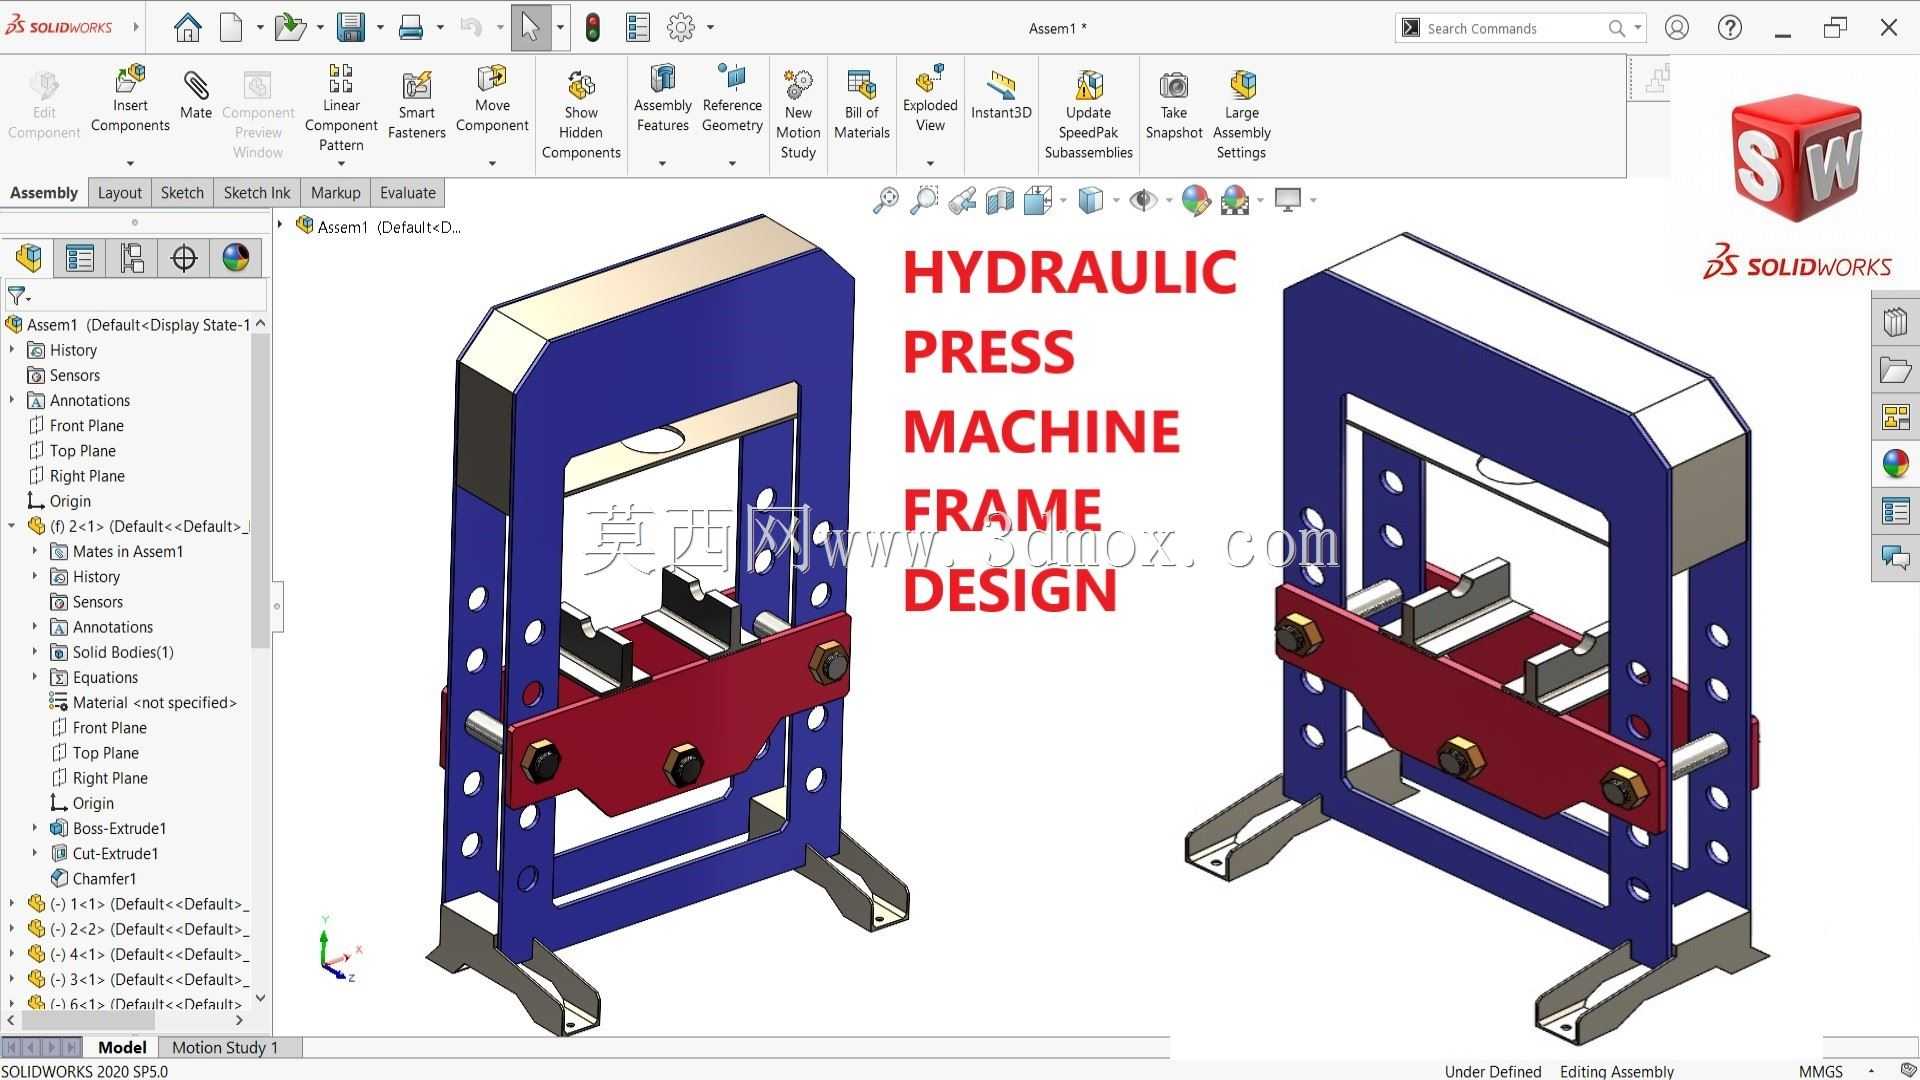The height and width of the screenshot is (1080, 1920).
Task: Open the Custom Properties task pane
Action: (1895, 511)
